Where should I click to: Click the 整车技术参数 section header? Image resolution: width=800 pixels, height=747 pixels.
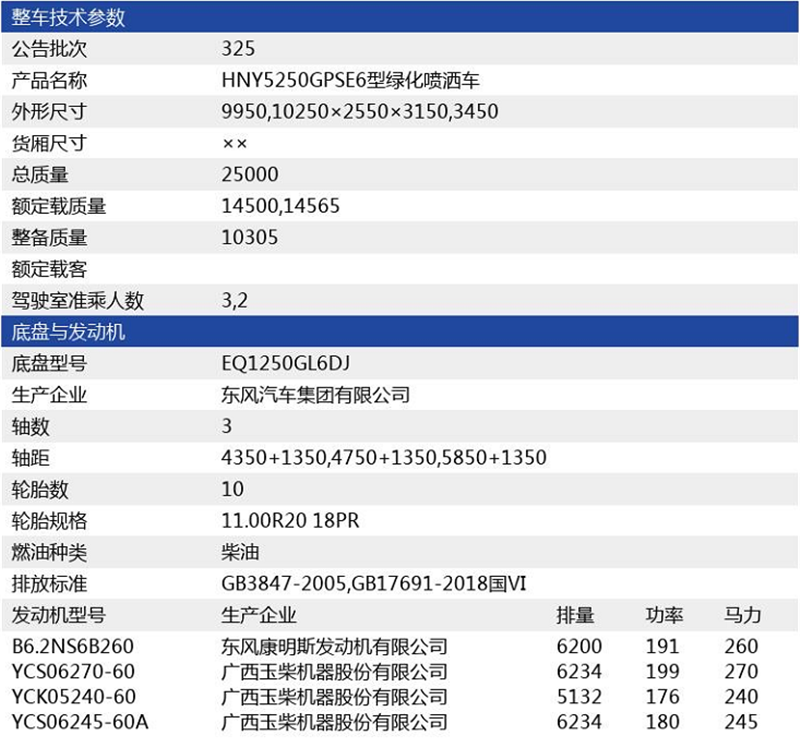pos(68,17)
